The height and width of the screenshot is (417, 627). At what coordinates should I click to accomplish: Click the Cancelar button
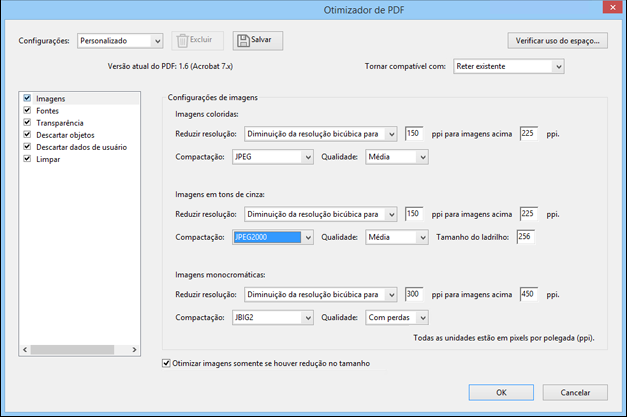tap(575, 392)
